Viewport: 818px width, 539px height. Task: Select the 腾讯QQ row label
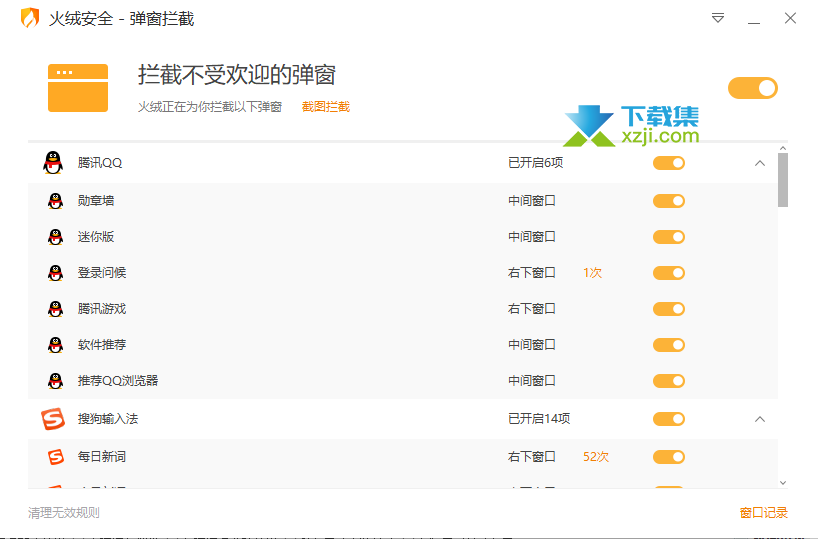pyautogui.click(x=100, y=163)
